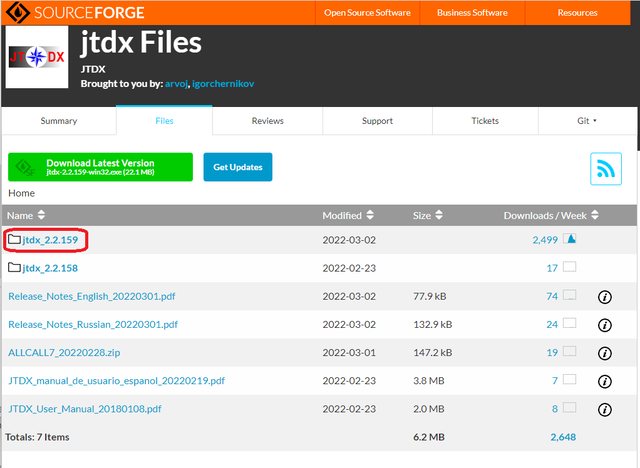Click stats chart icon for JTDX_manual_de_usuario row

coord(569,379)
